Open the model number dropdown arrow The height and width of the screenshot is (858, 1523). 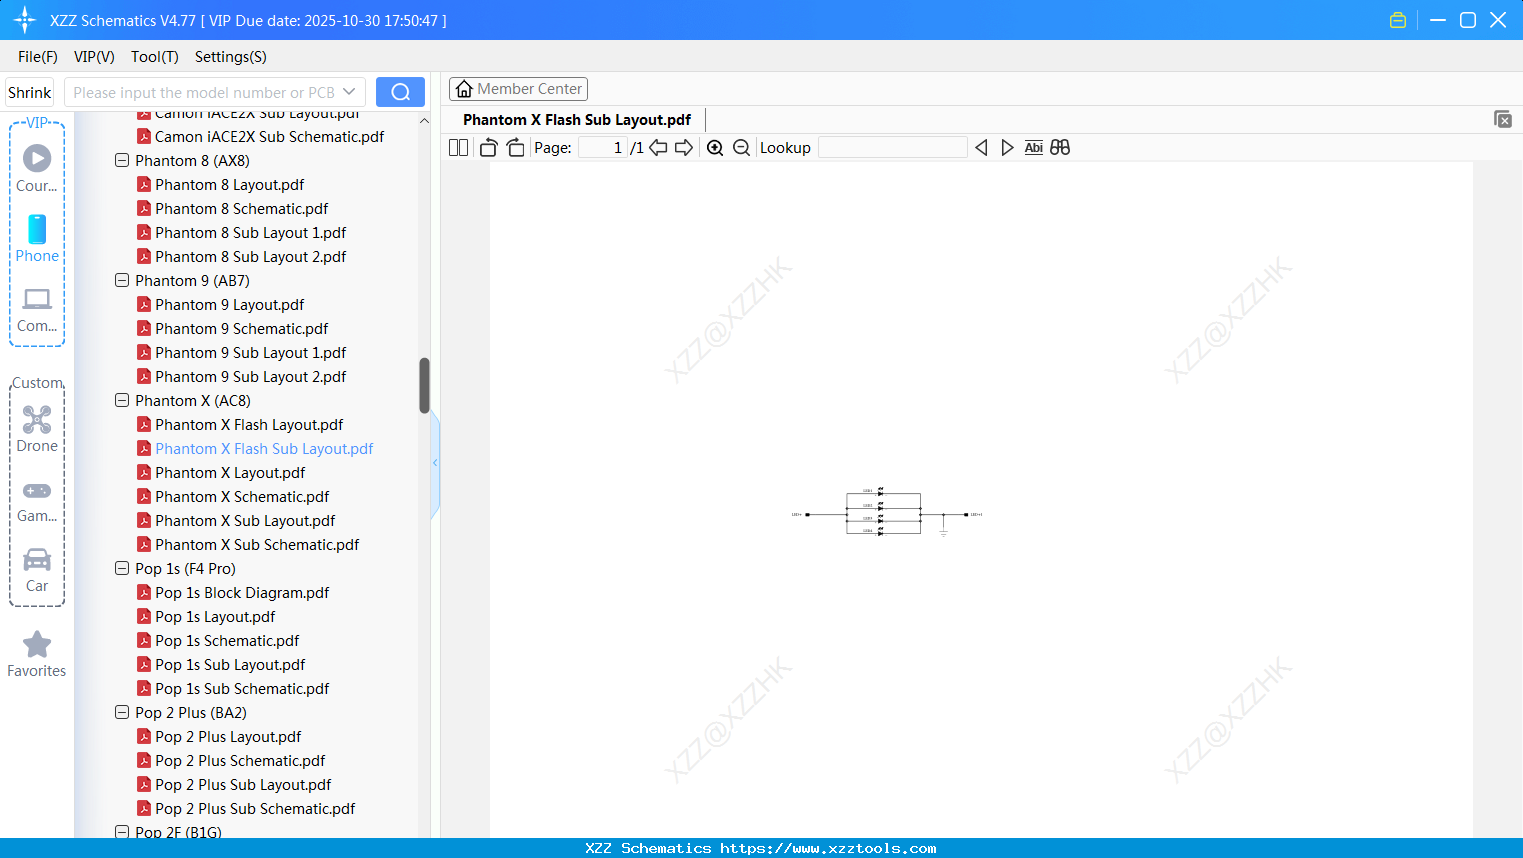(349, 91)
